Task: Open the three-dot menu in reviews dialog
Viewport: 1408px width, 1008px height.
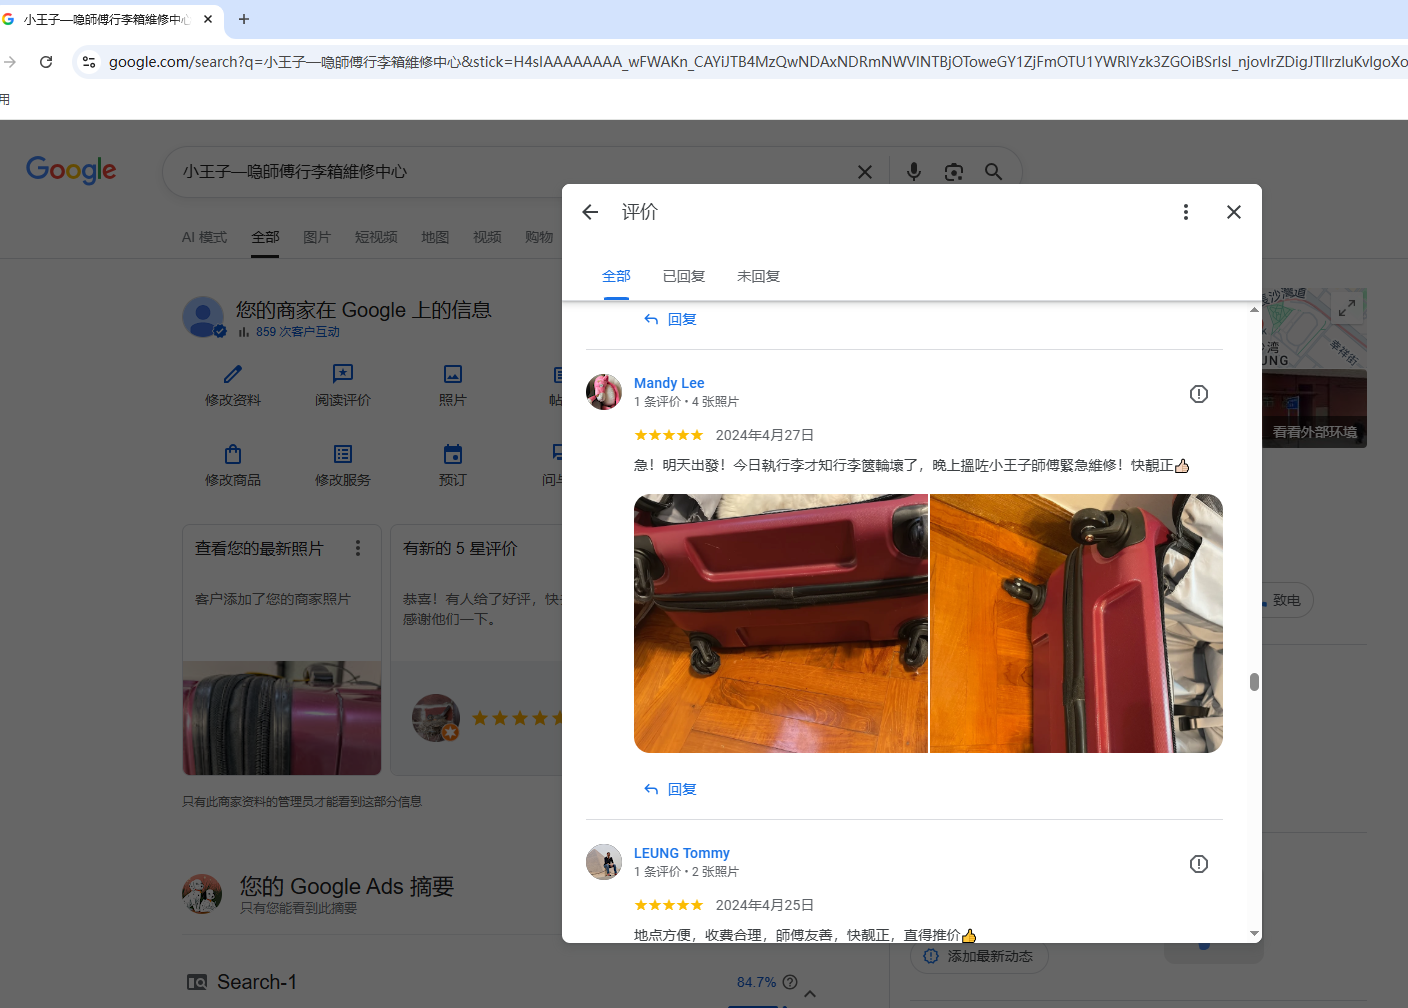Action: [x=1185, y=212]
